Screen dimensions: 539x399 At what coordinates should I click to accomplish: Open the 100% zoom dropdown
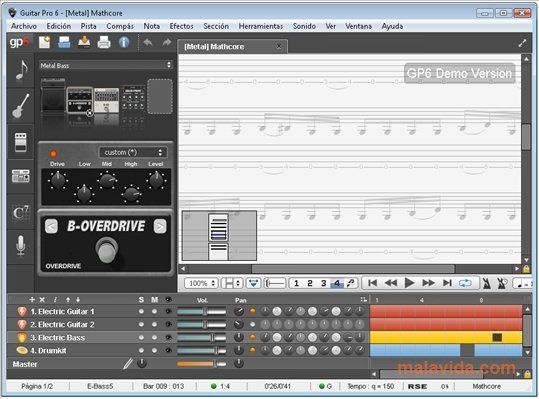pos(201,283)
